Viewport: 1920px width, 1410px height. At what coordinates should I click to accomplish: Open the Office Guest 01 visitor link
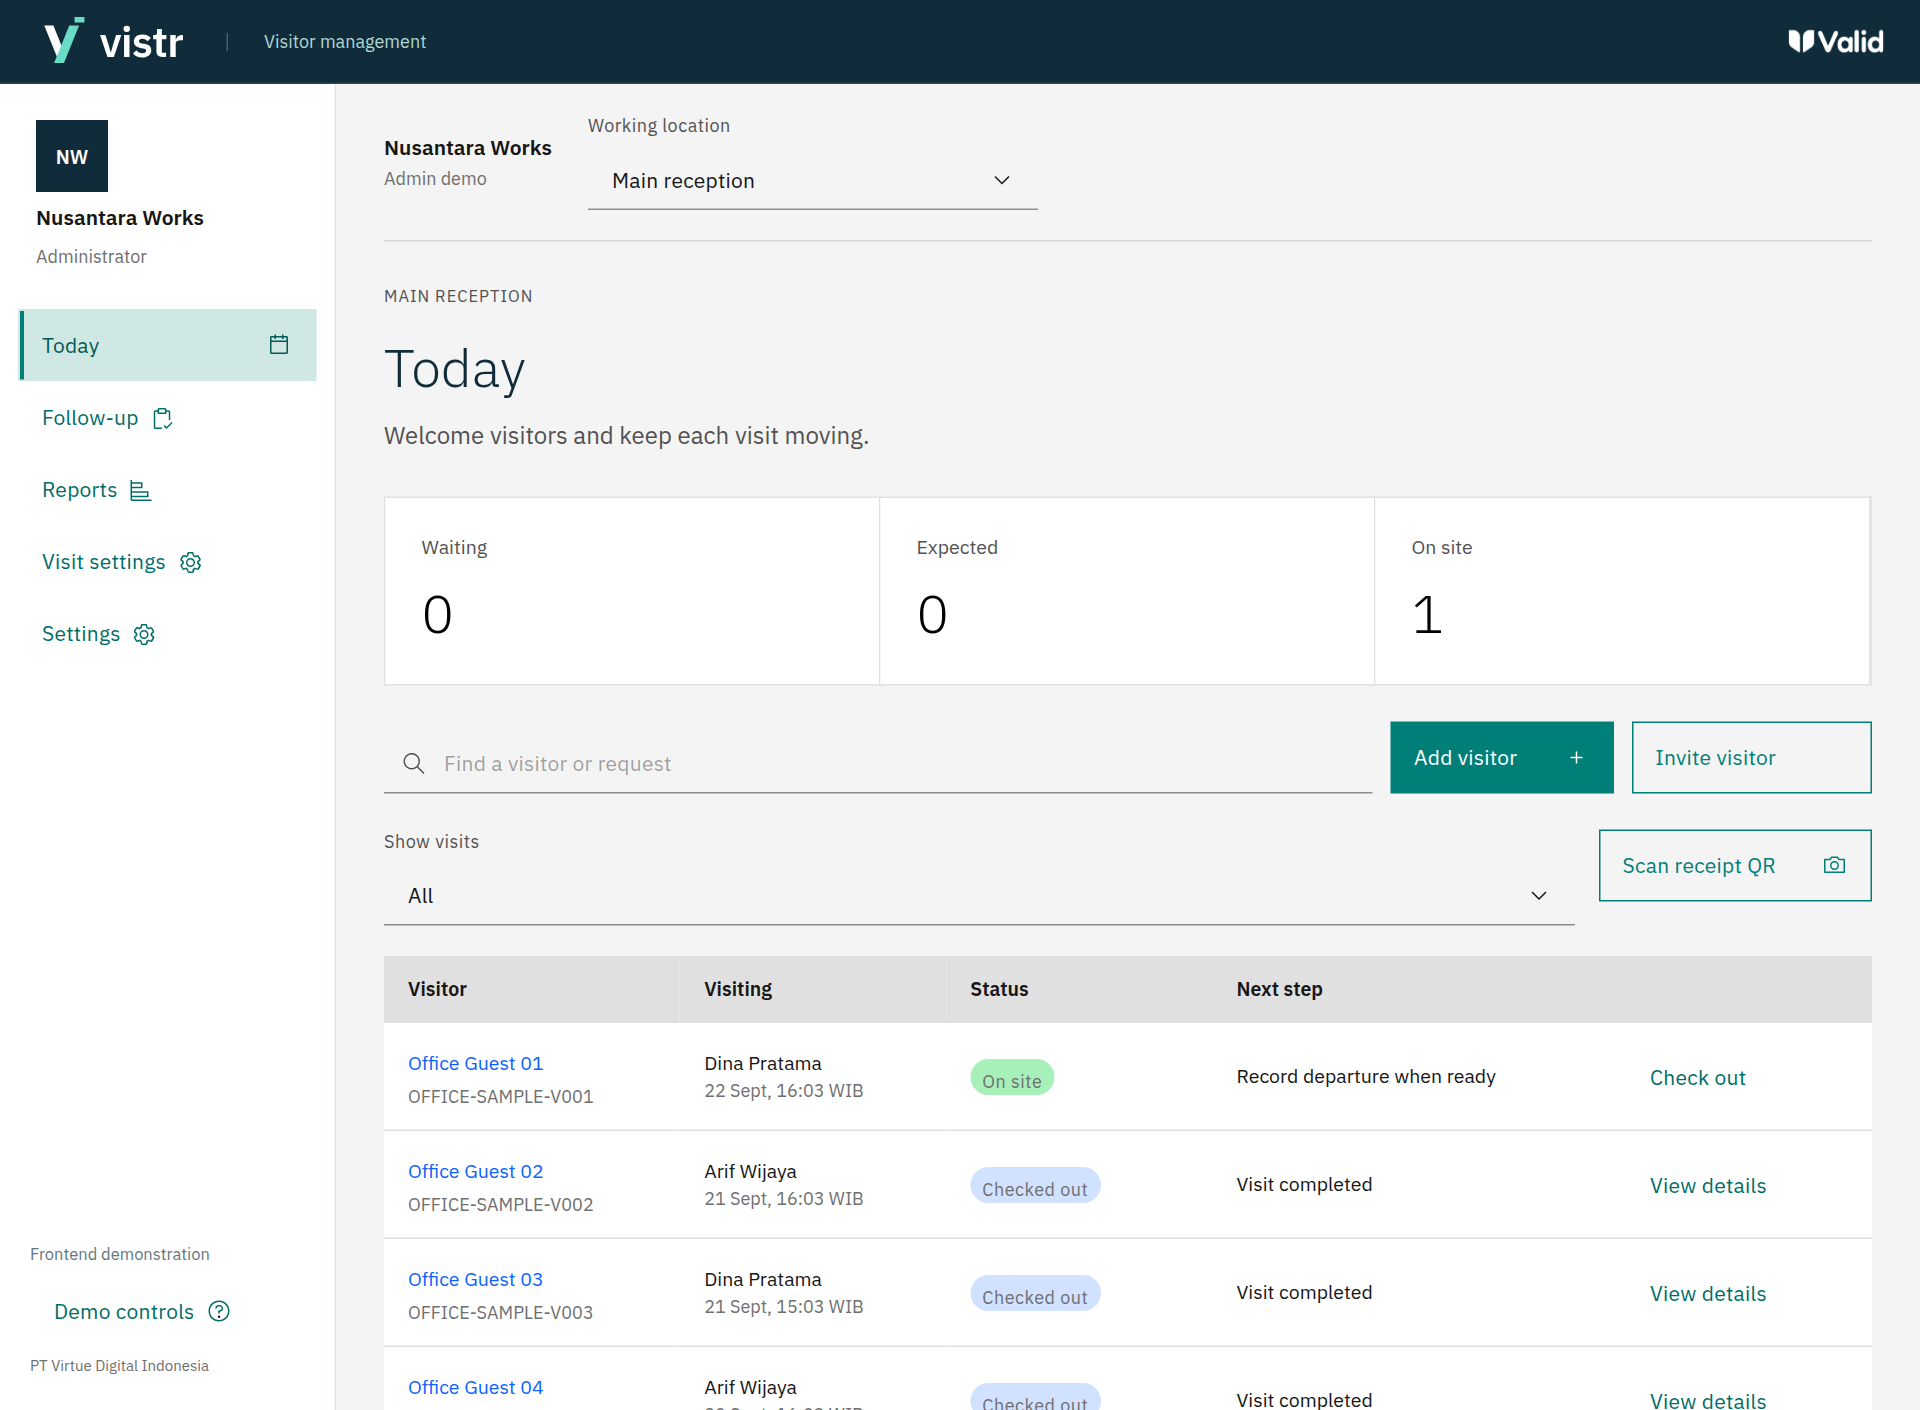[x=475, y=1064]
